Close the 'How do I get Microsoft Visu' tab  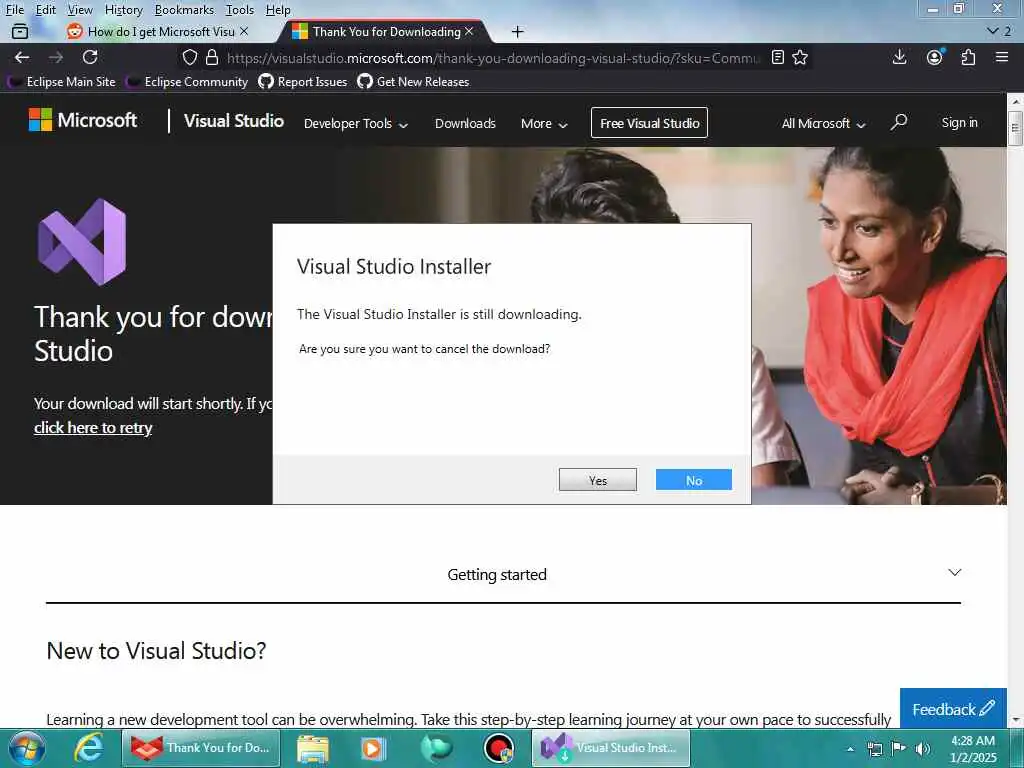pos(244,31)
